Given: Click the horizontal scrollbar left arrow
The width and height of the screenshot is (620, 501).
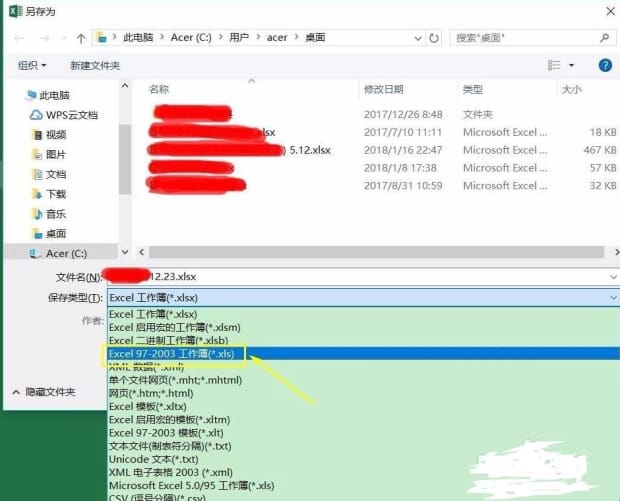Looking at the screenshot, I should [x=141, y=252].
